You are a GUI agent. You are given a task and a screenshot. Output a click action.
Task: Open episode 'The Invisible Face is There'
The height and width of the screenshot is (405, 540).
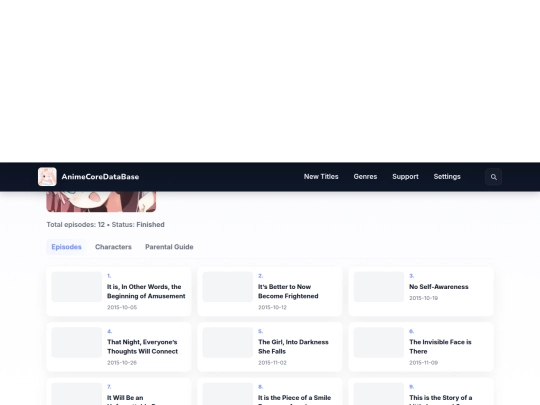pyautogui.click(x=440, y=347)
